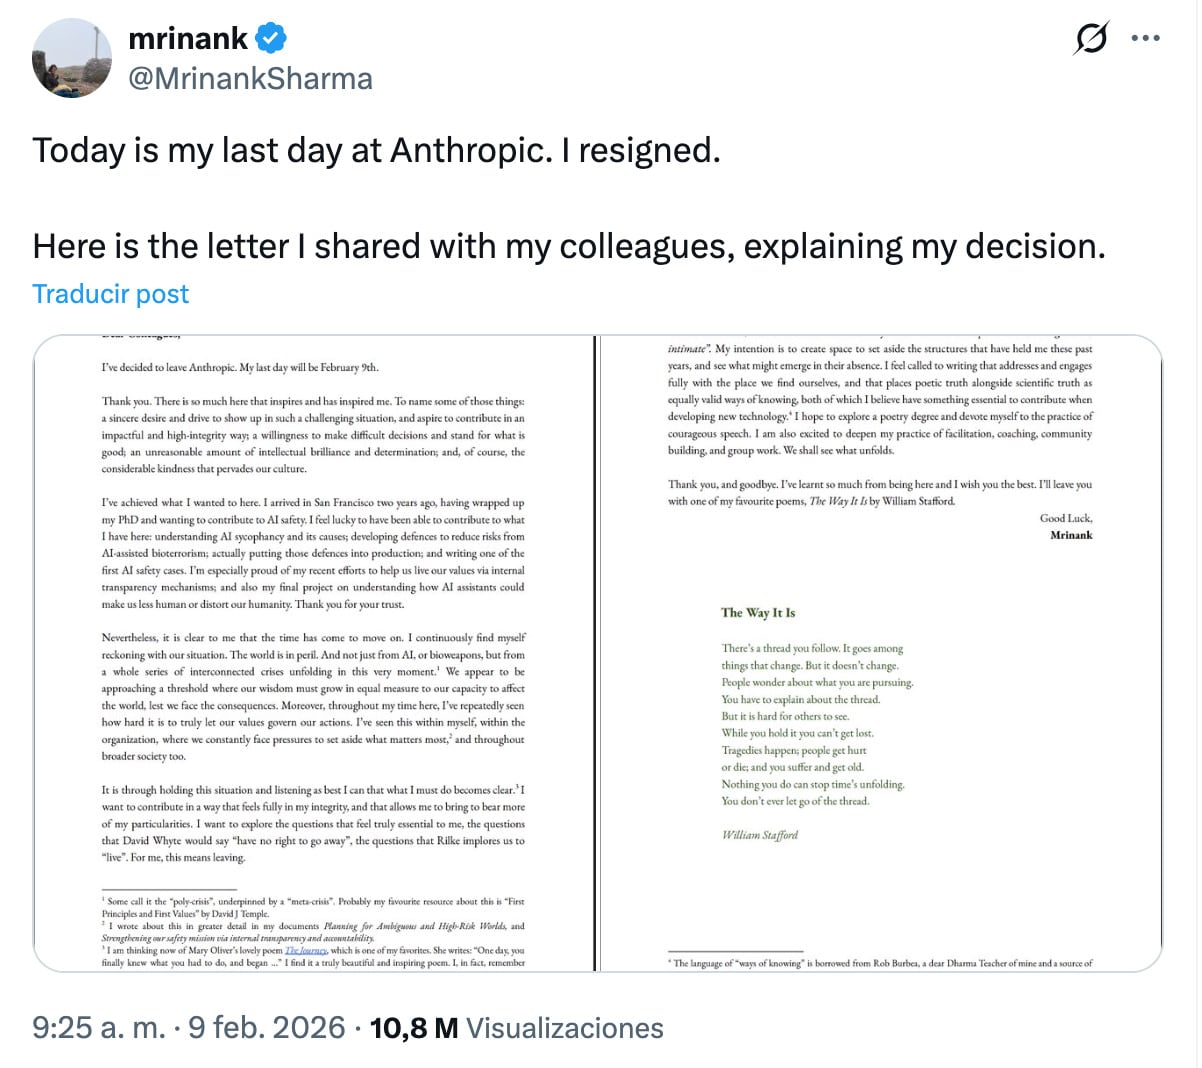Viewport: 1202px width, 1068px height.
Task: Select the left dot of the more menu
Action: pos(1133,38)
